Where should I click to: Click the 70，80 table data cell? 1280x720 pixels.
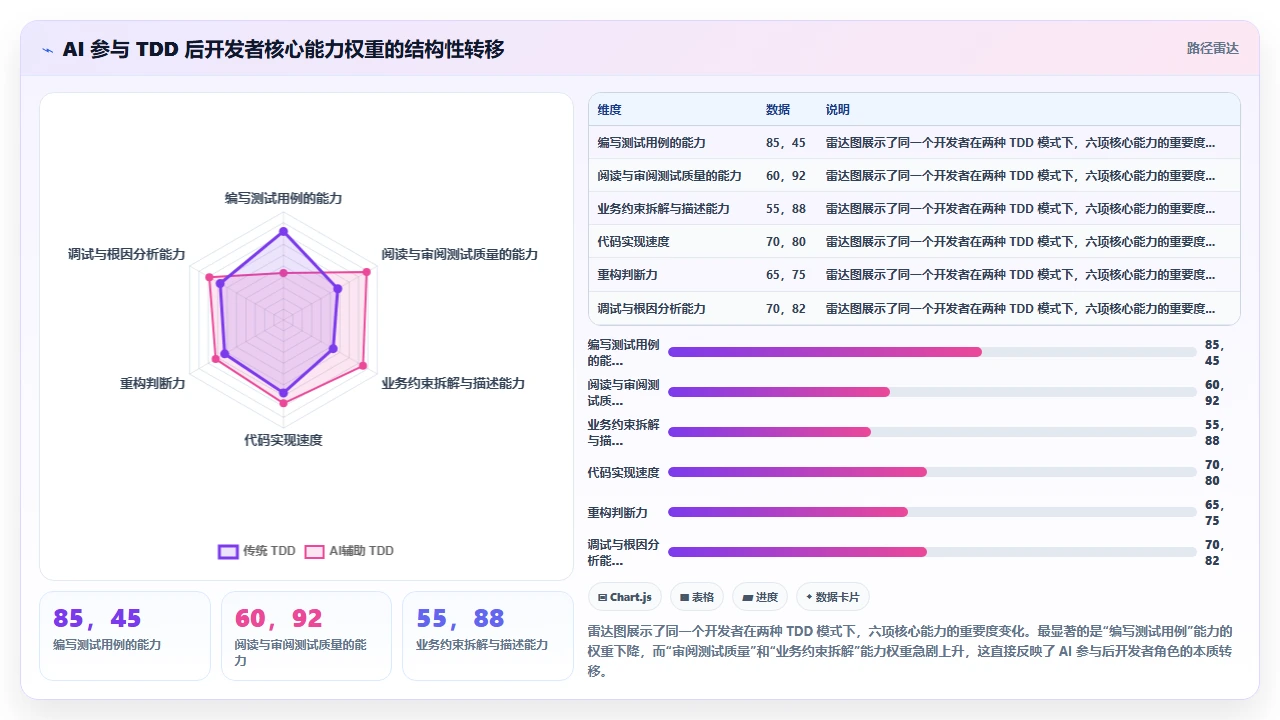(785, 242)
